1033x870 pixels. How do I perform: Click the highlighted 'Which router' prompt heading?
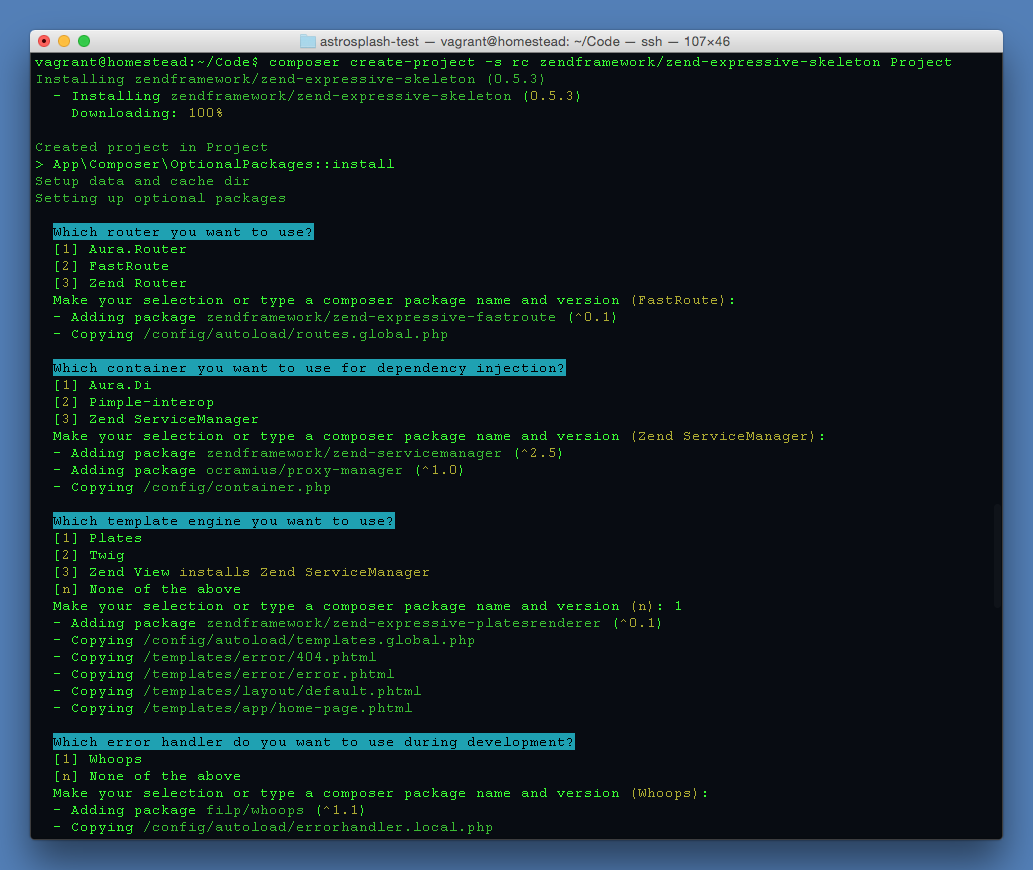(x=183, y=232)
